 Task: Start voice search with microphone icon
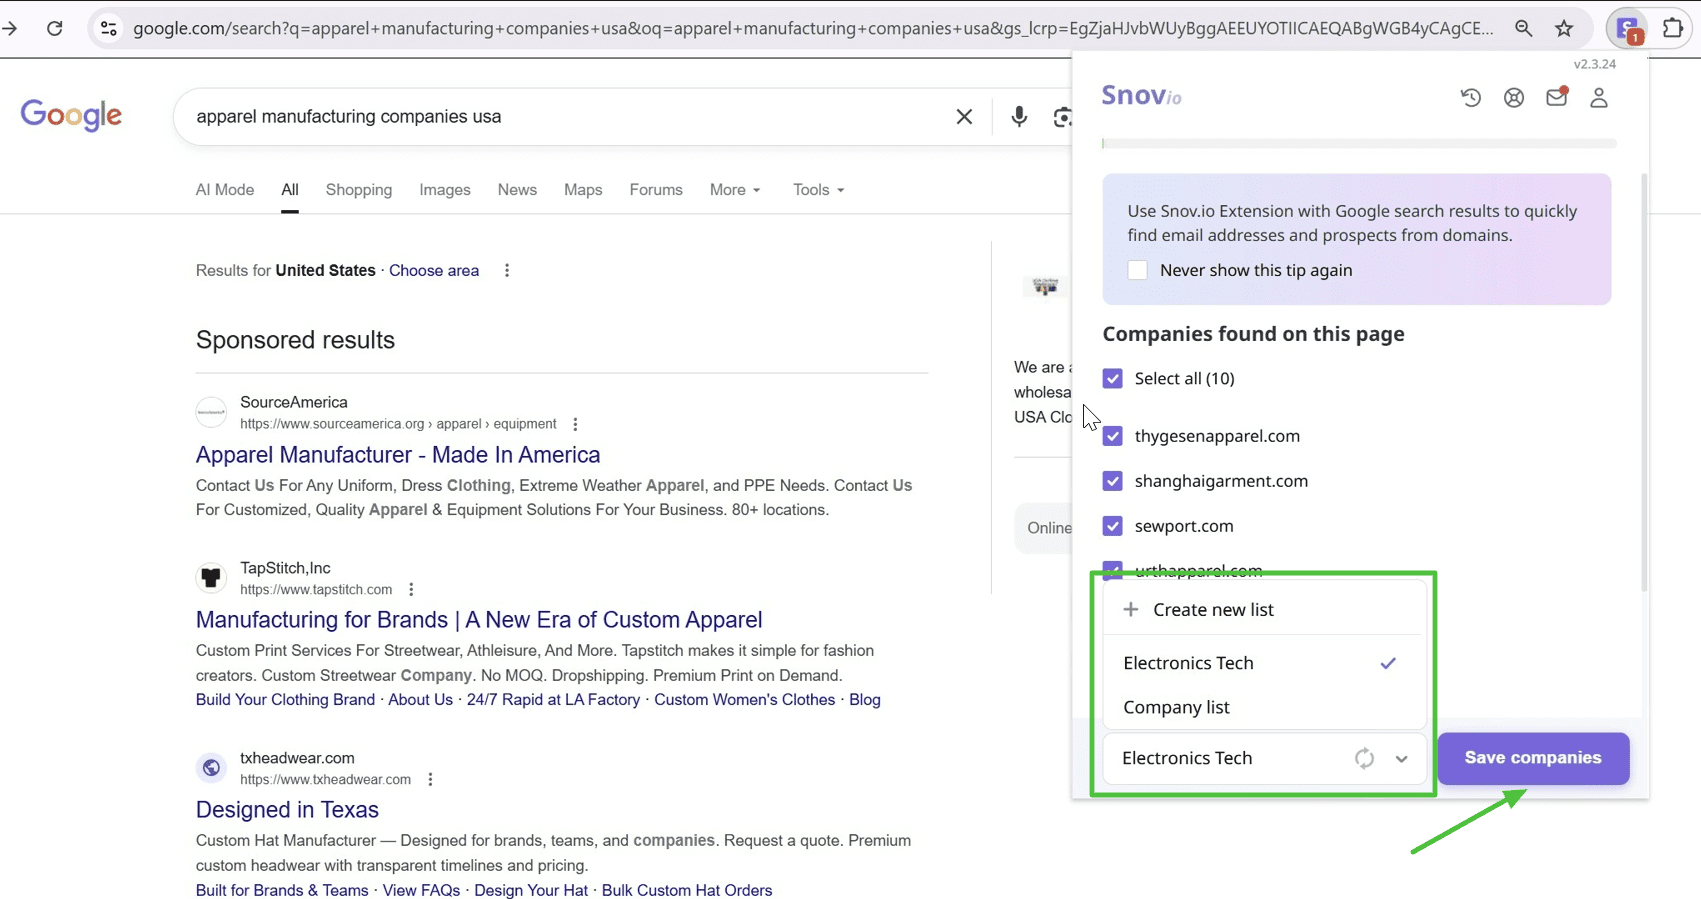tap(1018, 117)
